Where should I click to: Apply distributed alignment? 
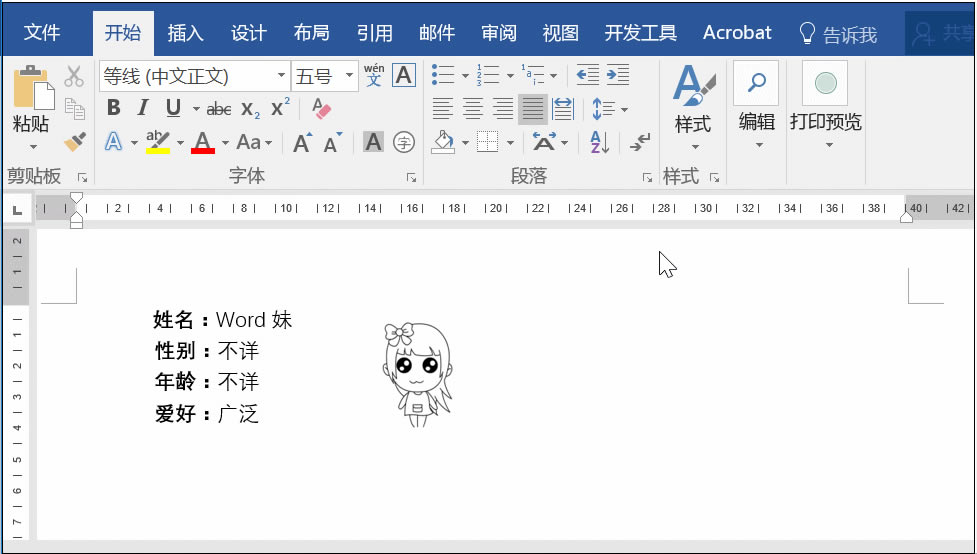(563, 108)
